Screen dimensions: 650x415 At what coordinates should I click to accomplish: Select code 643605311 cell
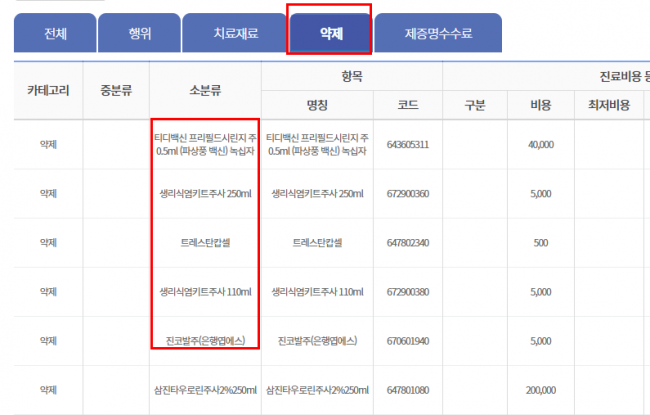click(408, 145)
